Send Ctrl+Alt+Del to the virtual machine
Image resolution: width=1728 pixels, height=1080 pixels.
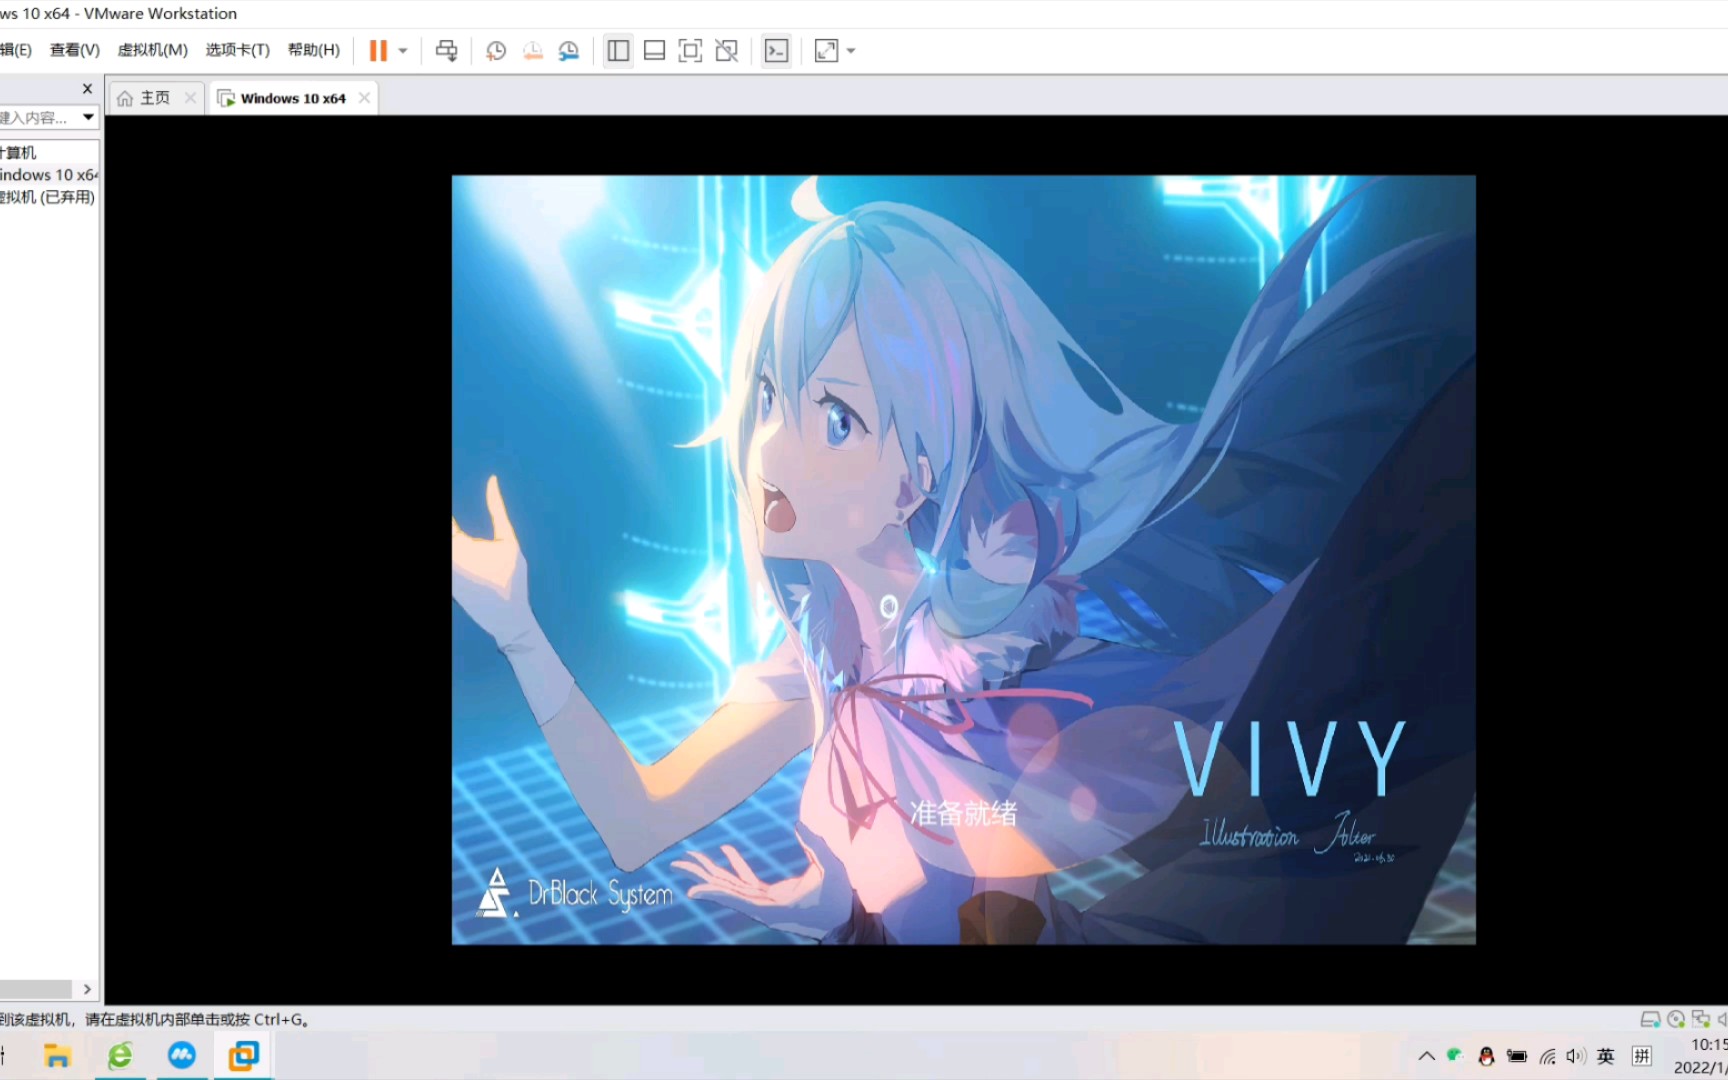(x=446, y=51)
